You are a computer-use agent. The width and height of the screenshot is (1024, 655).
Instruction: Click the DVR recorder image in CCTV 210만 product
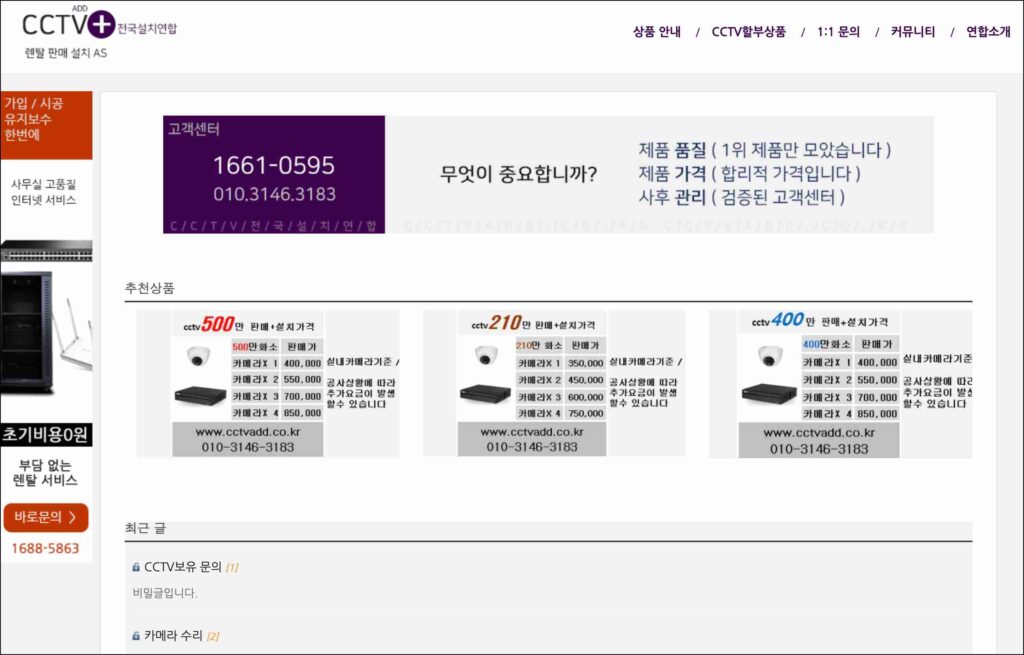pyautogui.click(x=485, y=393)
